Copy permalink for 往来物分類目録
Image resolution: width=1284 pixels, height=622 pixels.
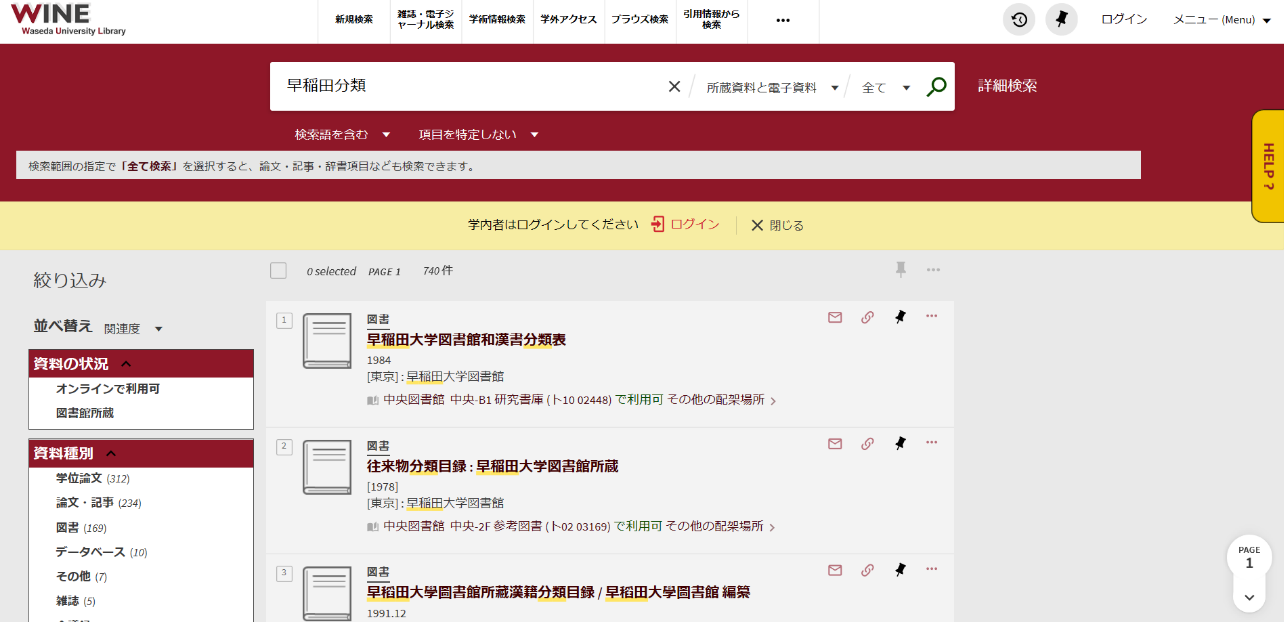(867, 443)
